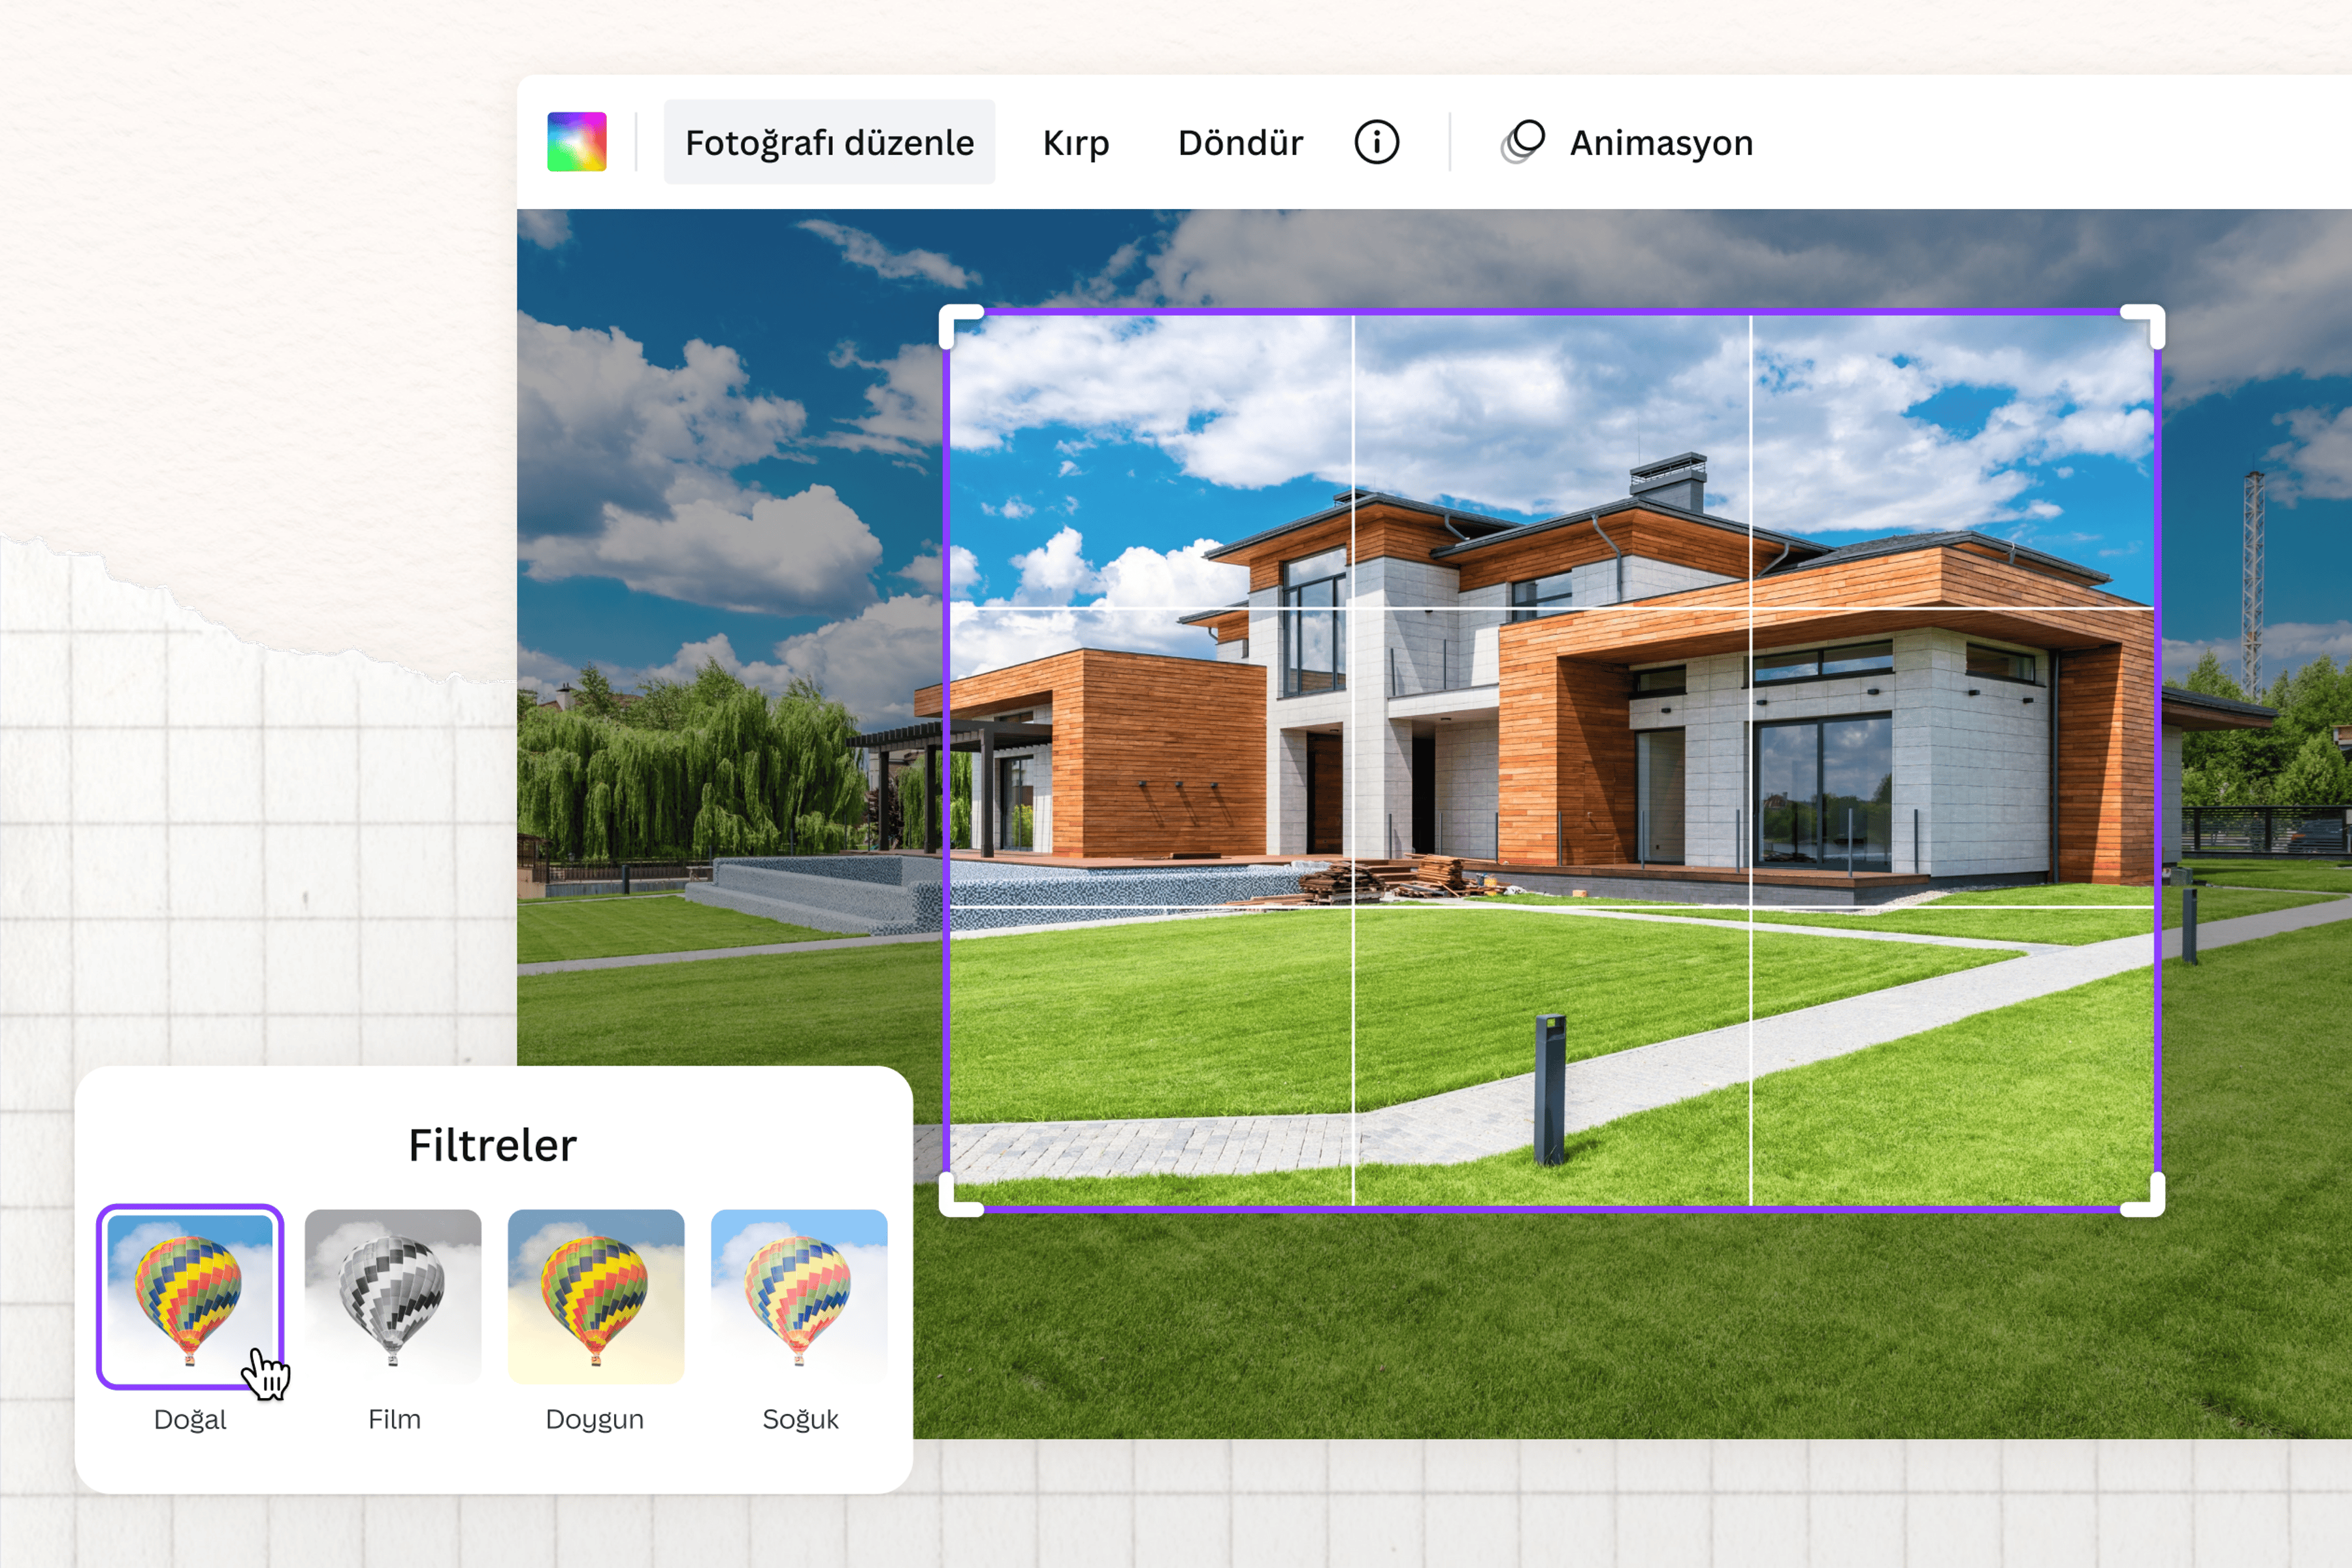Select the Kırp crop option
The height and width of the screenshot is (1568, 2352).
pos(1076,143)
